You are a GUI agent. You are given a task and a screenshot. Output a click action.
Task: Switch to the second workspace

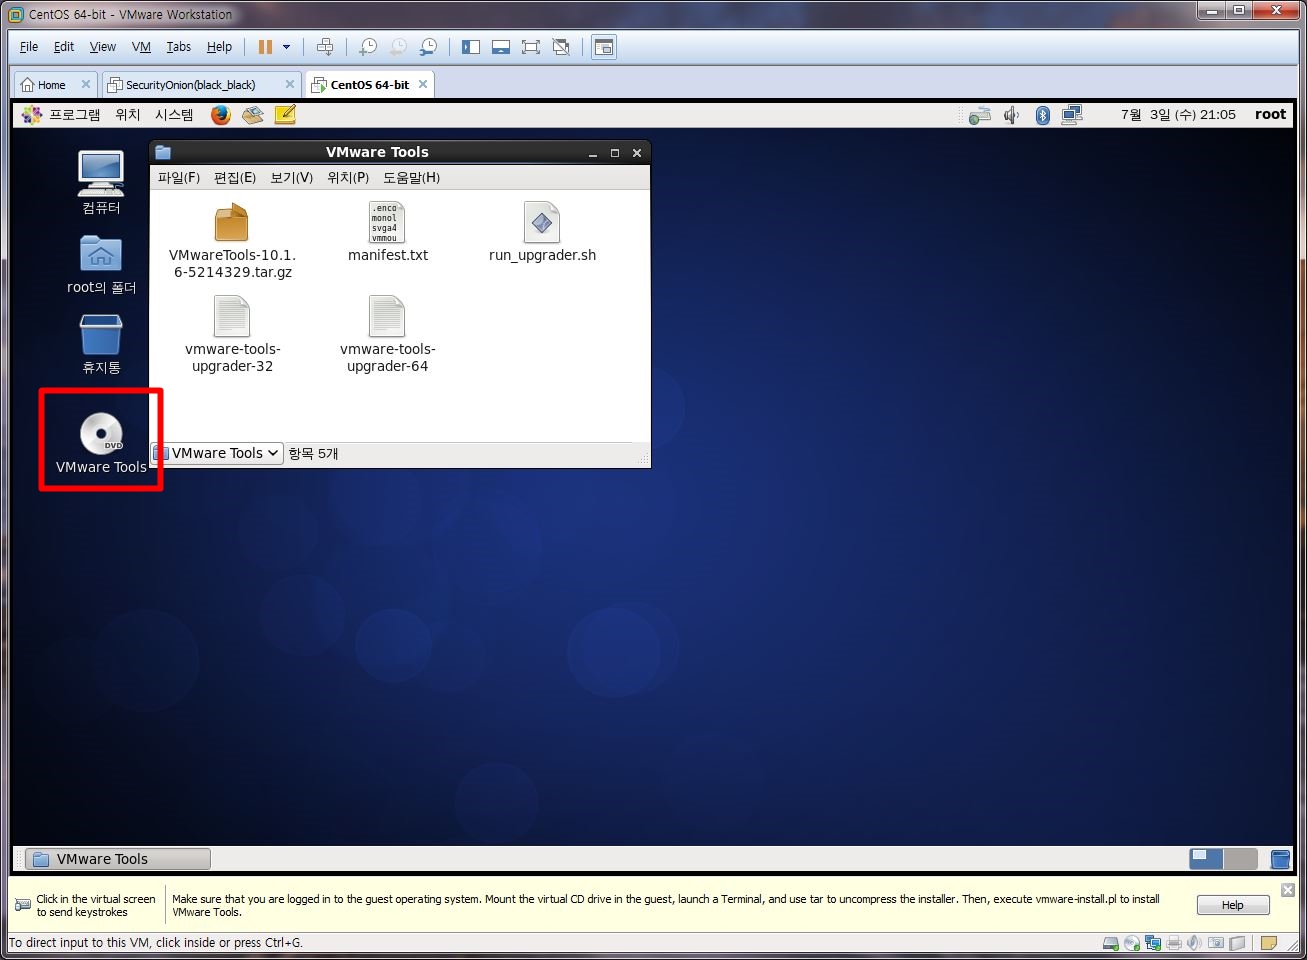[x=1241, y=859]
